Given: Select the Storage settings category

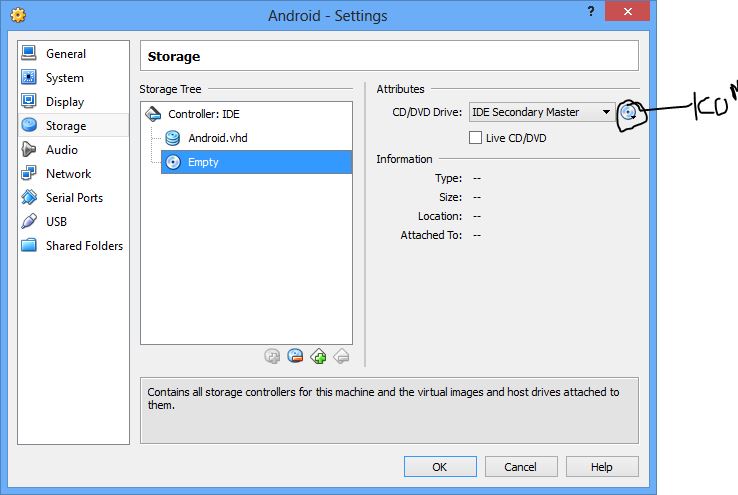Looking at the screenshot, I should click(73, 126).
